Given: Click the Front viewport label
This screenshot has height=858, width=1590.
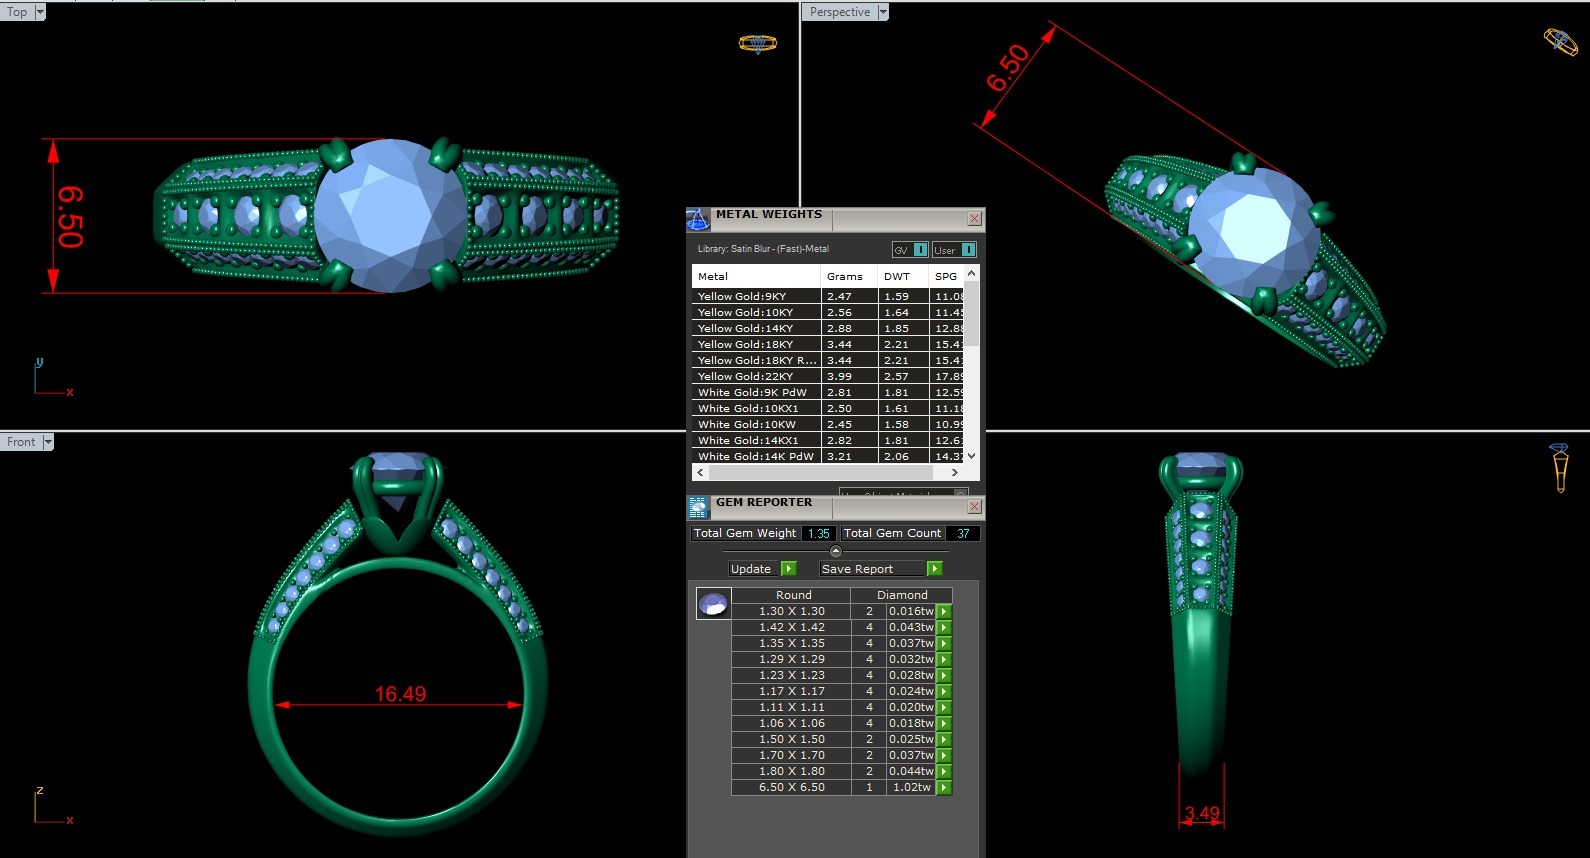Looking at the screenshot, I should 21,442.
